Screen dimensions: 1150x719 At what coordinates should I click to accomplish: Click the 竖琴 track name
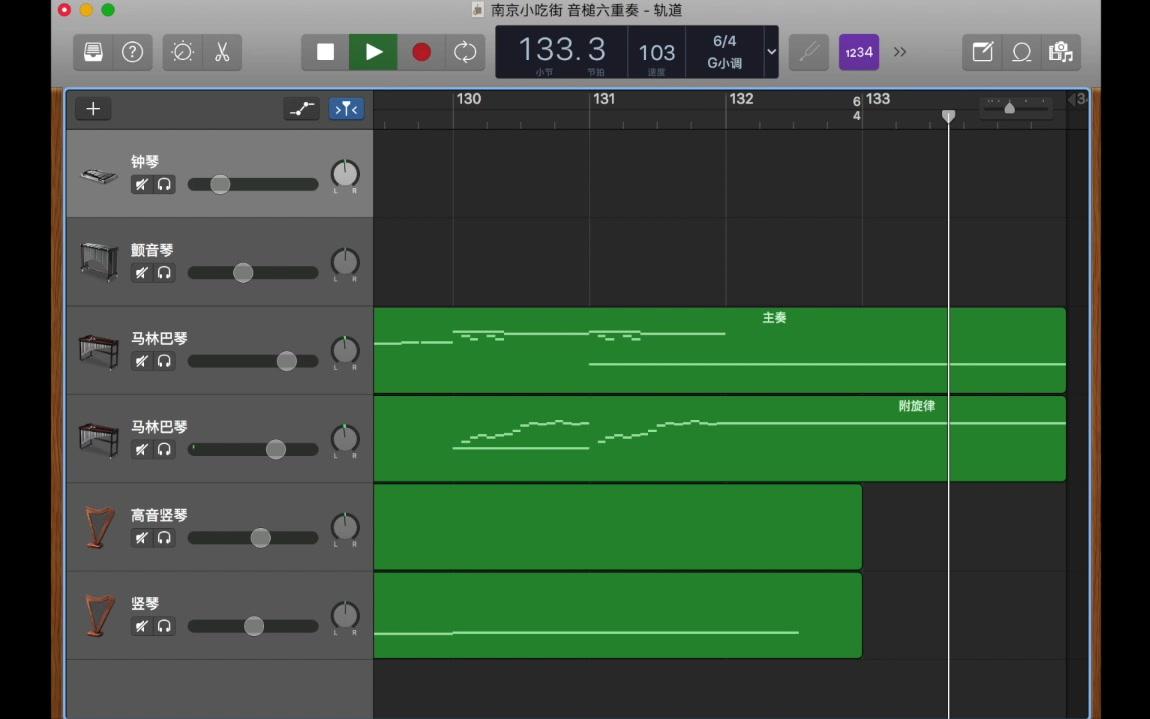[145, 603]
